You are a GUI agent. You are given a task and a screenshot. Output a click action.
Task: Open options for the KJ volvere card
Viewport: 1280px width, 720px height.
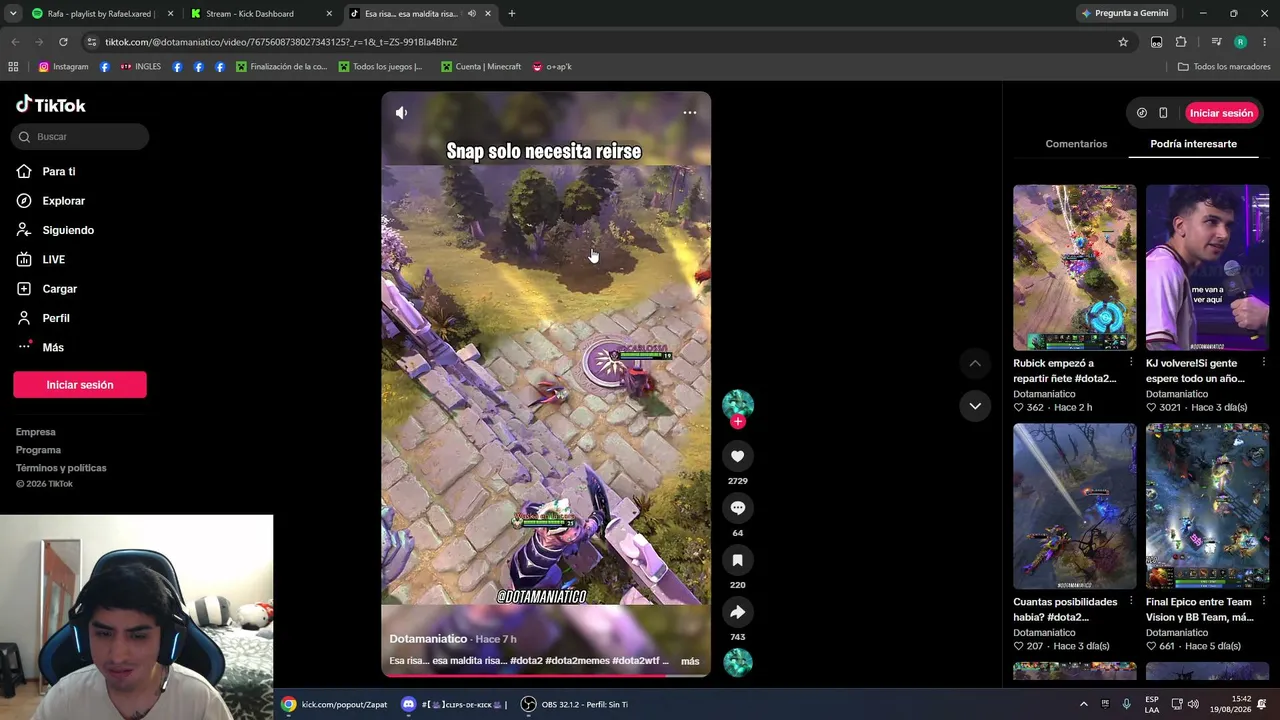point(1263,363)
